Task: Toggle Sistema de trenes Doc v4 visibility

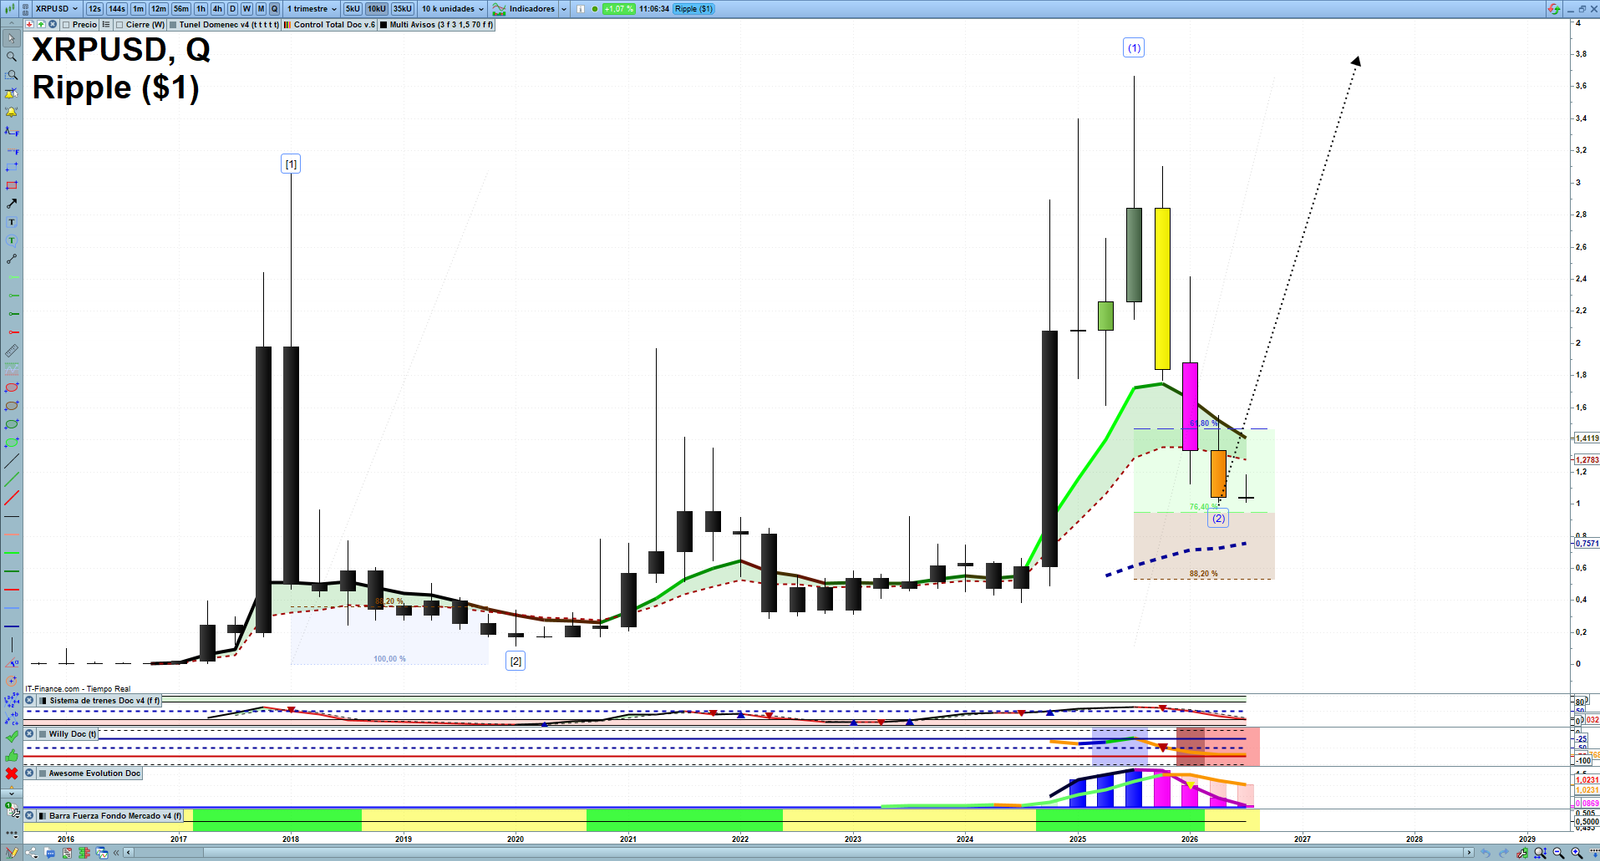Action: point(43,701)
